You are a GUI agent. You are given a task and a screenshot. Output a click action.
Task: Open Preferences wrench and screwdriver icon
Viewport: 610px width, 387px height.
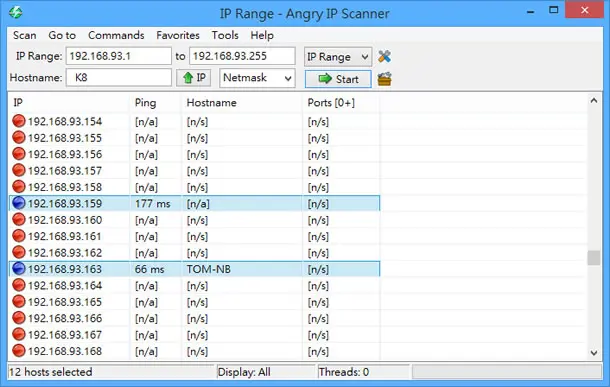(384, 56)
